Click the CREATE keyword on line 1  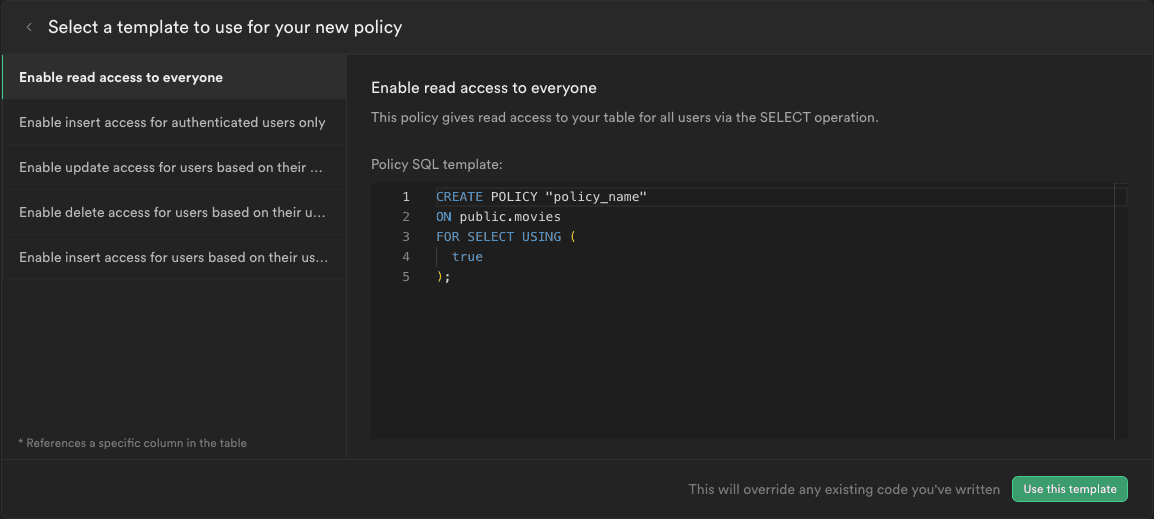[x=459, y=197]
